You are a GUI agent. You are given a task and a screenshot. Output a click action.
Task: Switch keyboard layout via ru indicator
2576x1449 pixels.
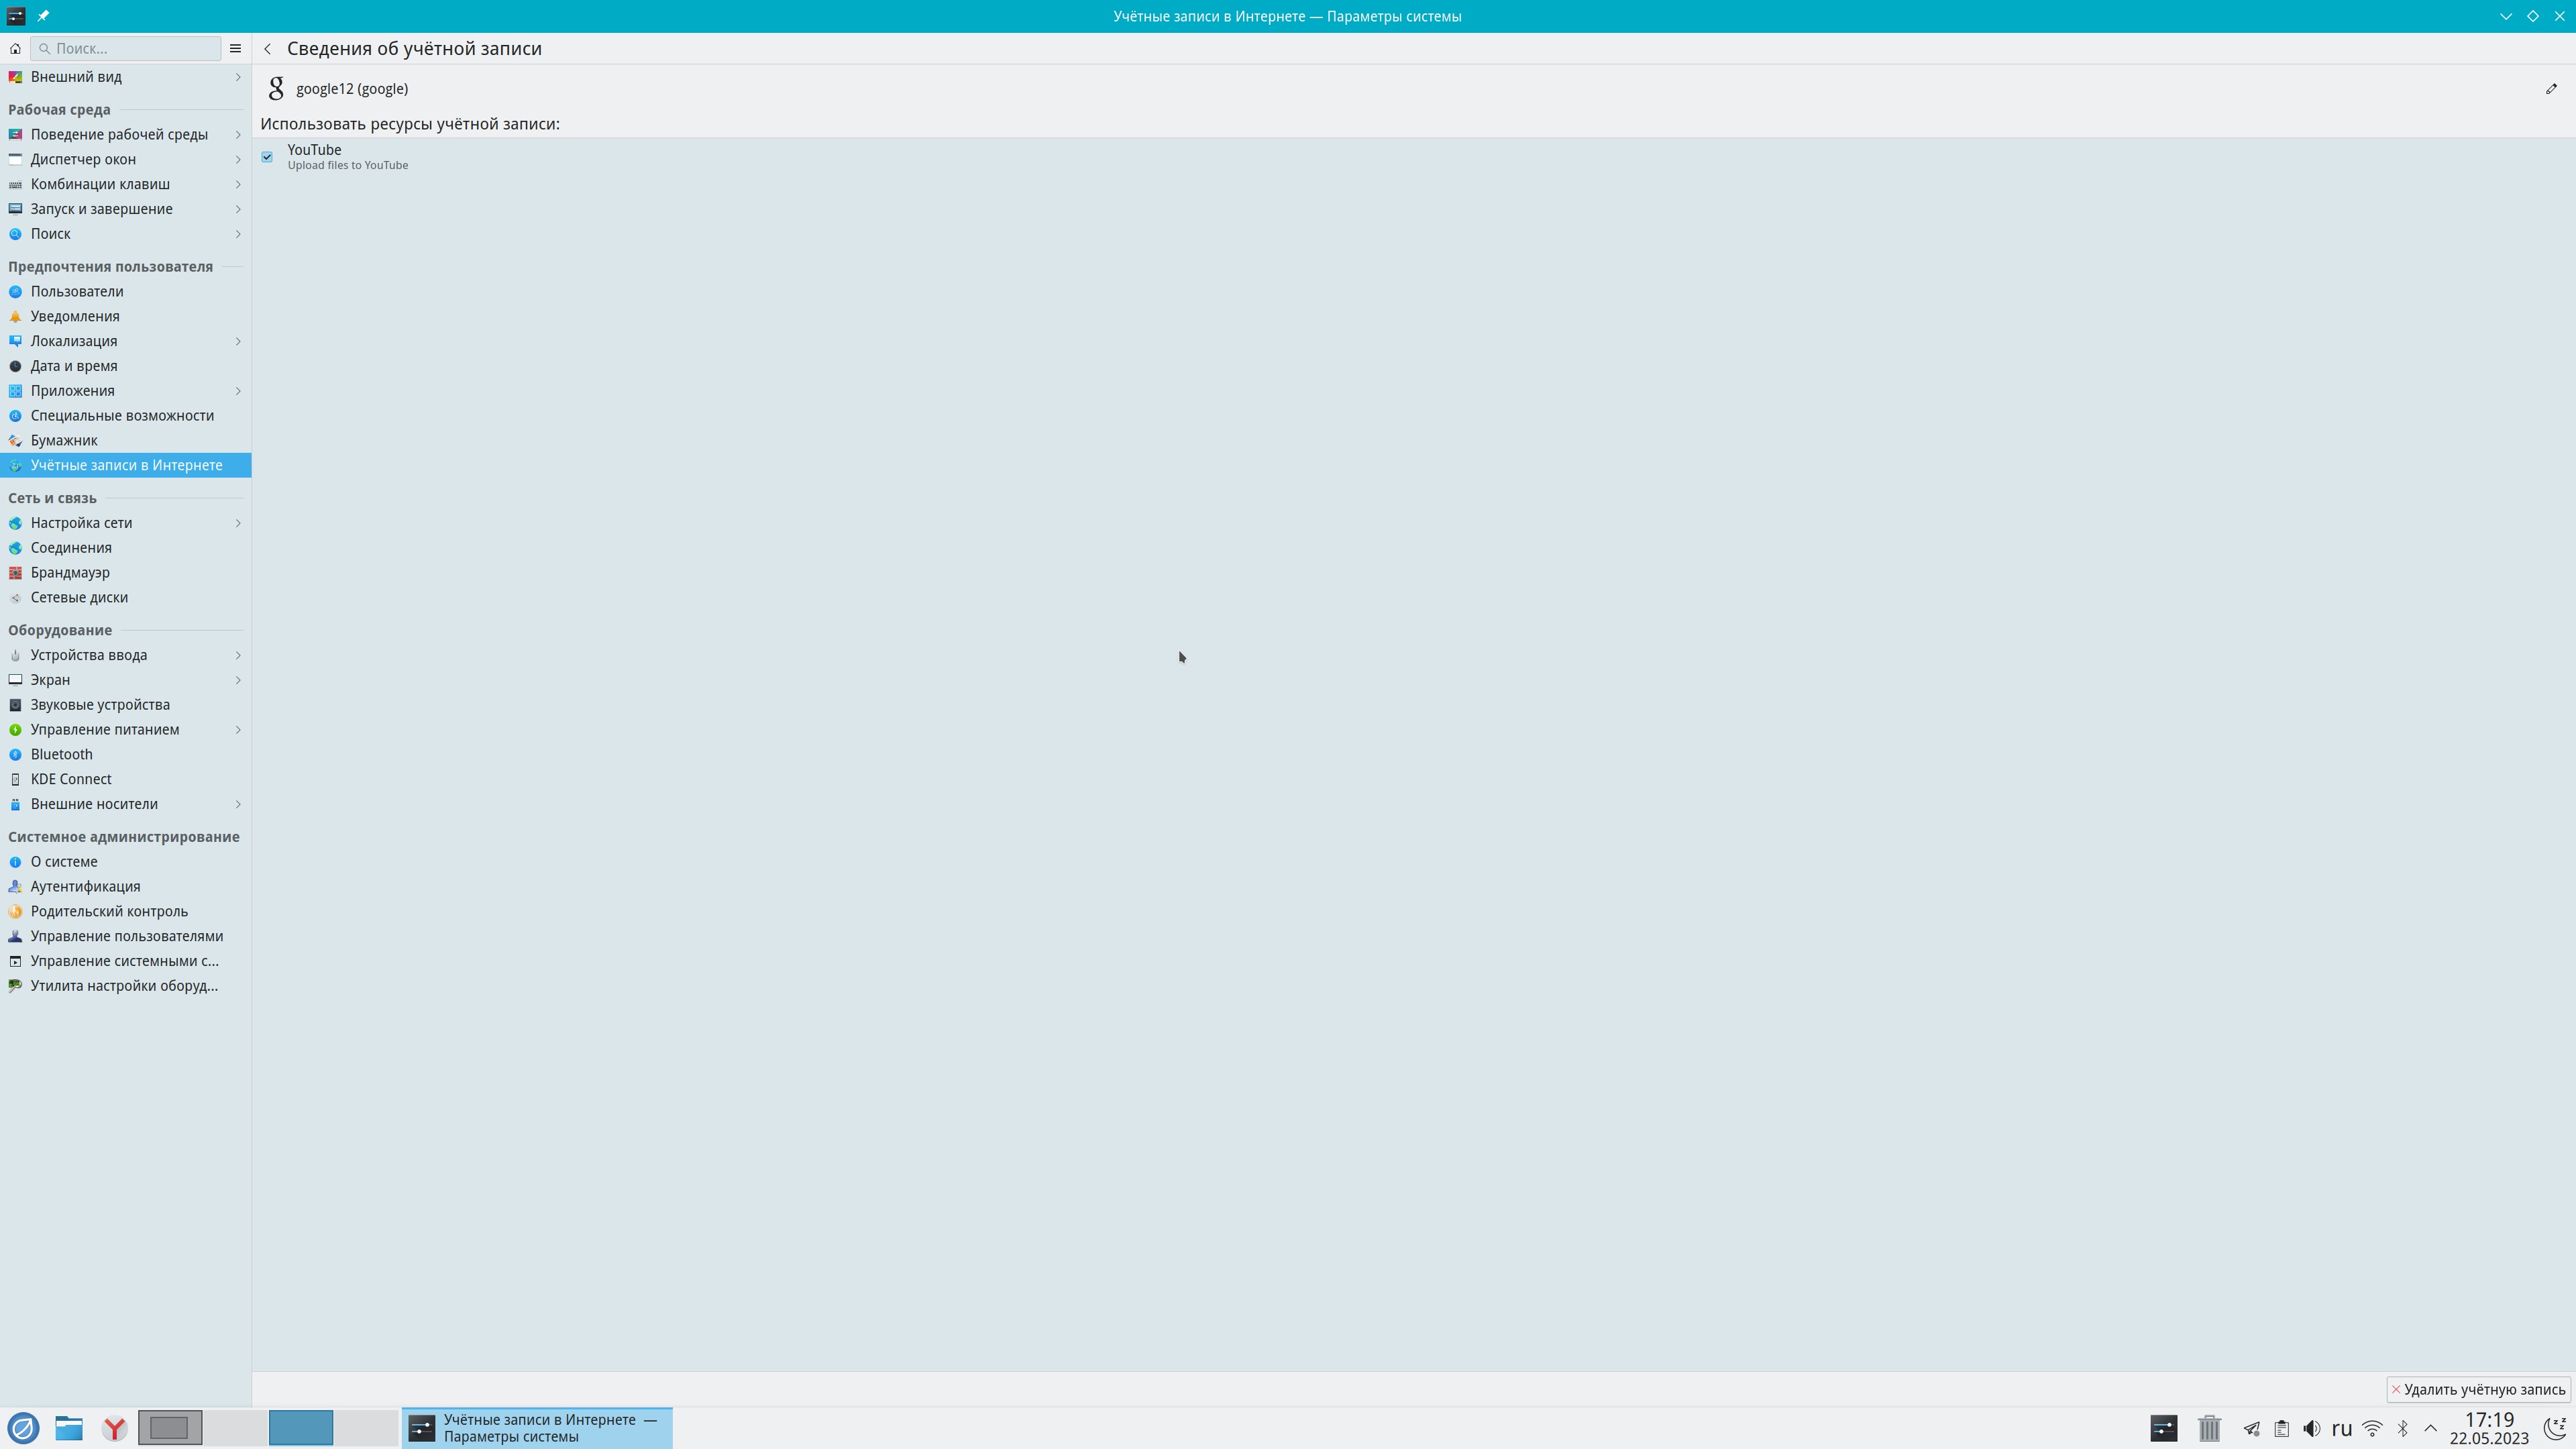click(x=2341, y=1428)
